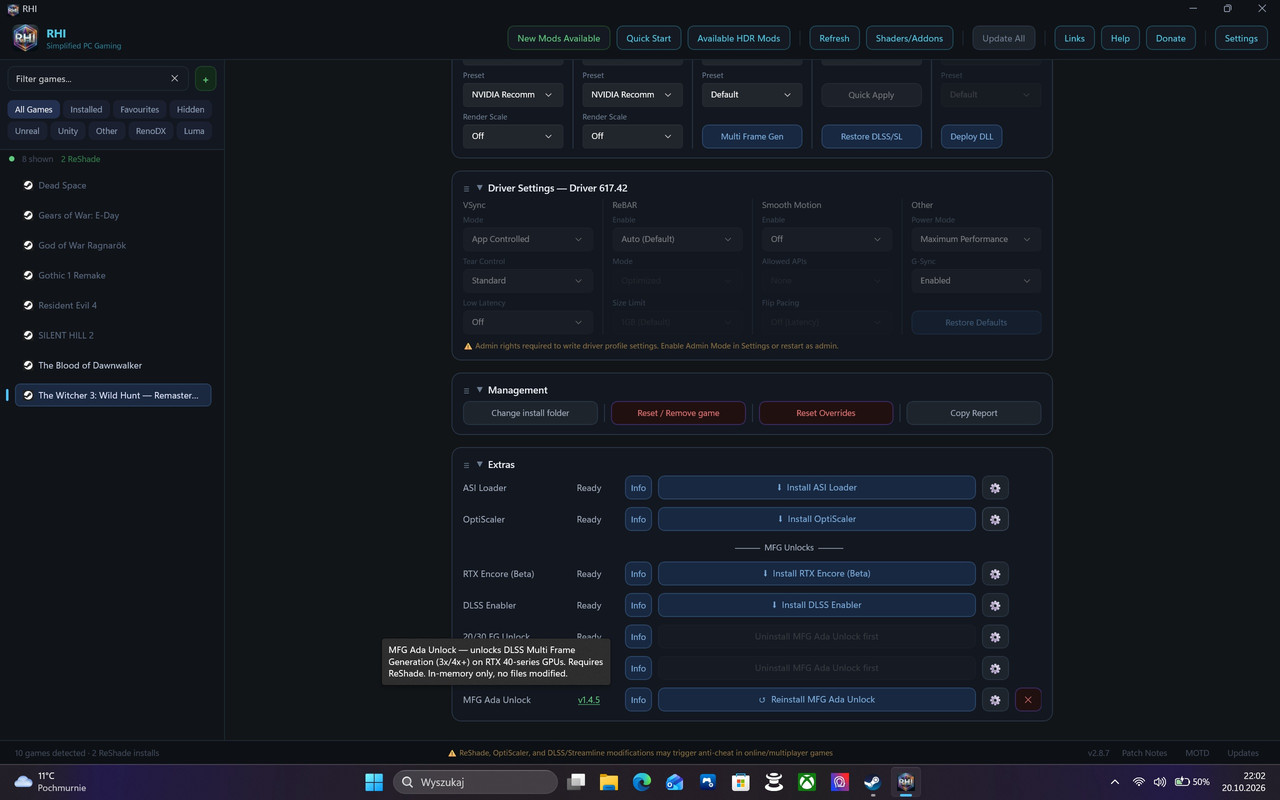Open Microsoft Store from taskbar
The image size is (1280, 800).
(740, 782)
